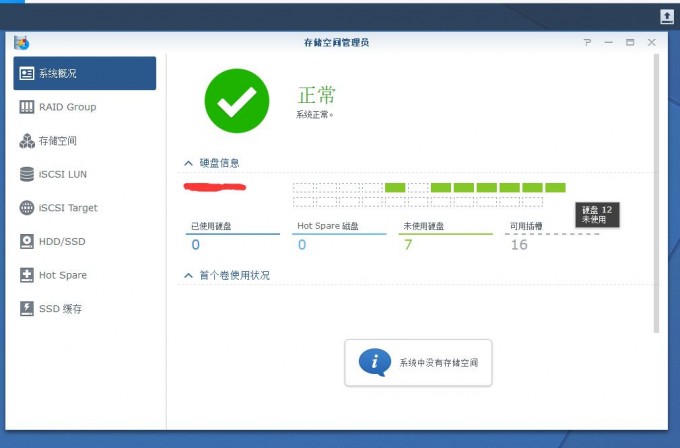680x448 pixels.
Task: Select the iSCSI Target globe icon
Action: [x=27, y=208]
